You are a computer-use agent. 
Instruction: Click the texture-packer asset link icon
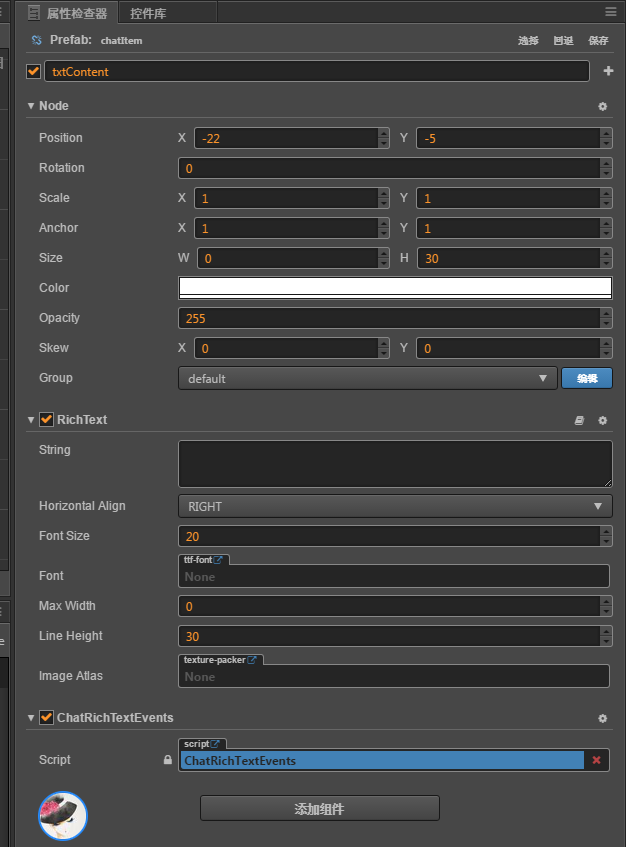coord(253,660)
